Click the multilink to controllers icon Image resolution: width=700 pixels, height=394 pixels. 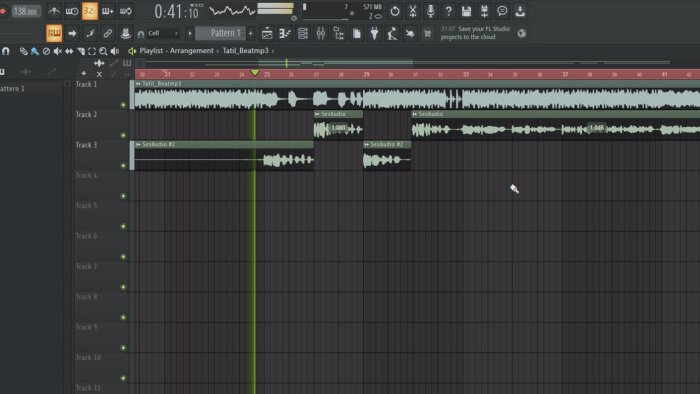pos(125,33)
